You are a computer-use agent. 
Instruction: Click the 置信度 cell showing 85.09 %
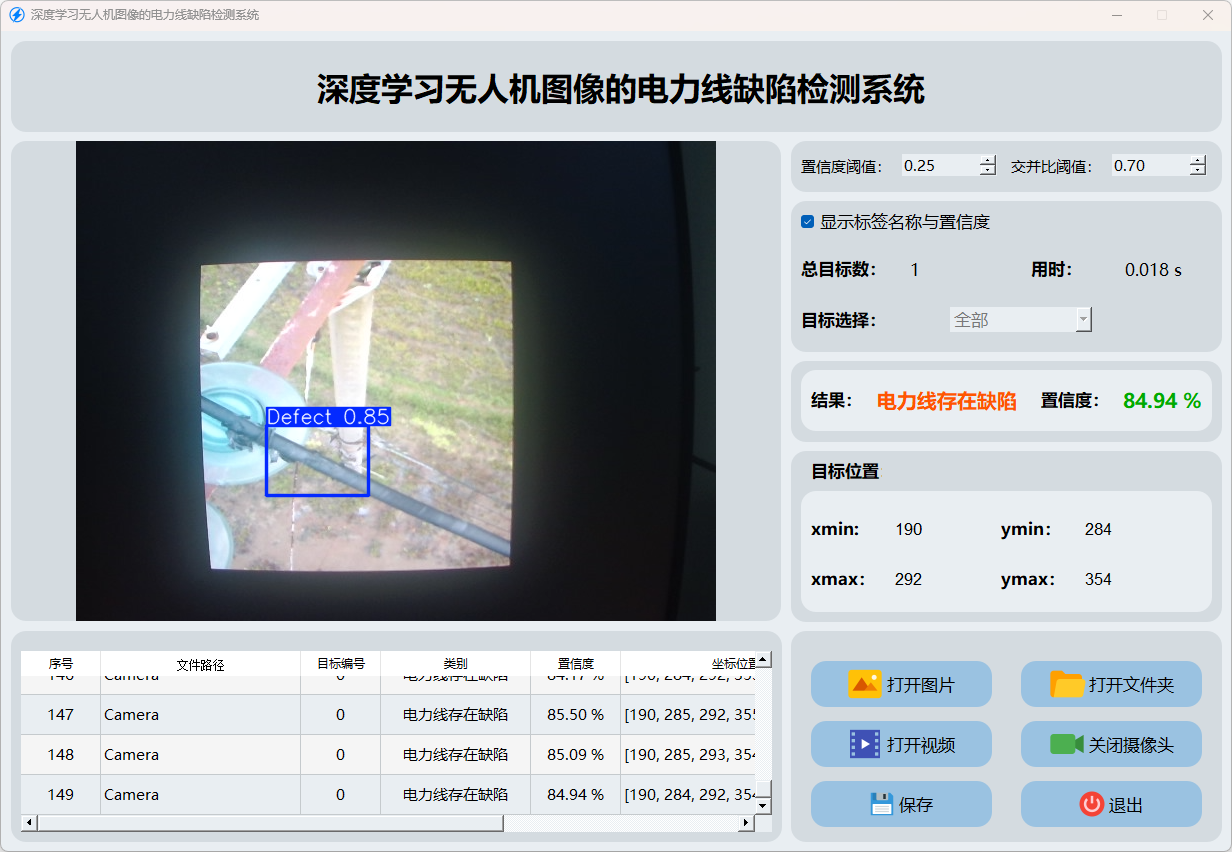coord(575,755)
